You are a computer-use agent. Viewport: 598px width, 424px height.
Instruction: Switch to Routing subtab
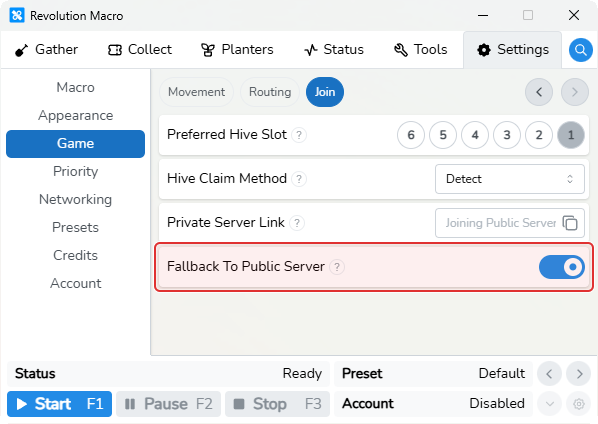tap(270, 92)
